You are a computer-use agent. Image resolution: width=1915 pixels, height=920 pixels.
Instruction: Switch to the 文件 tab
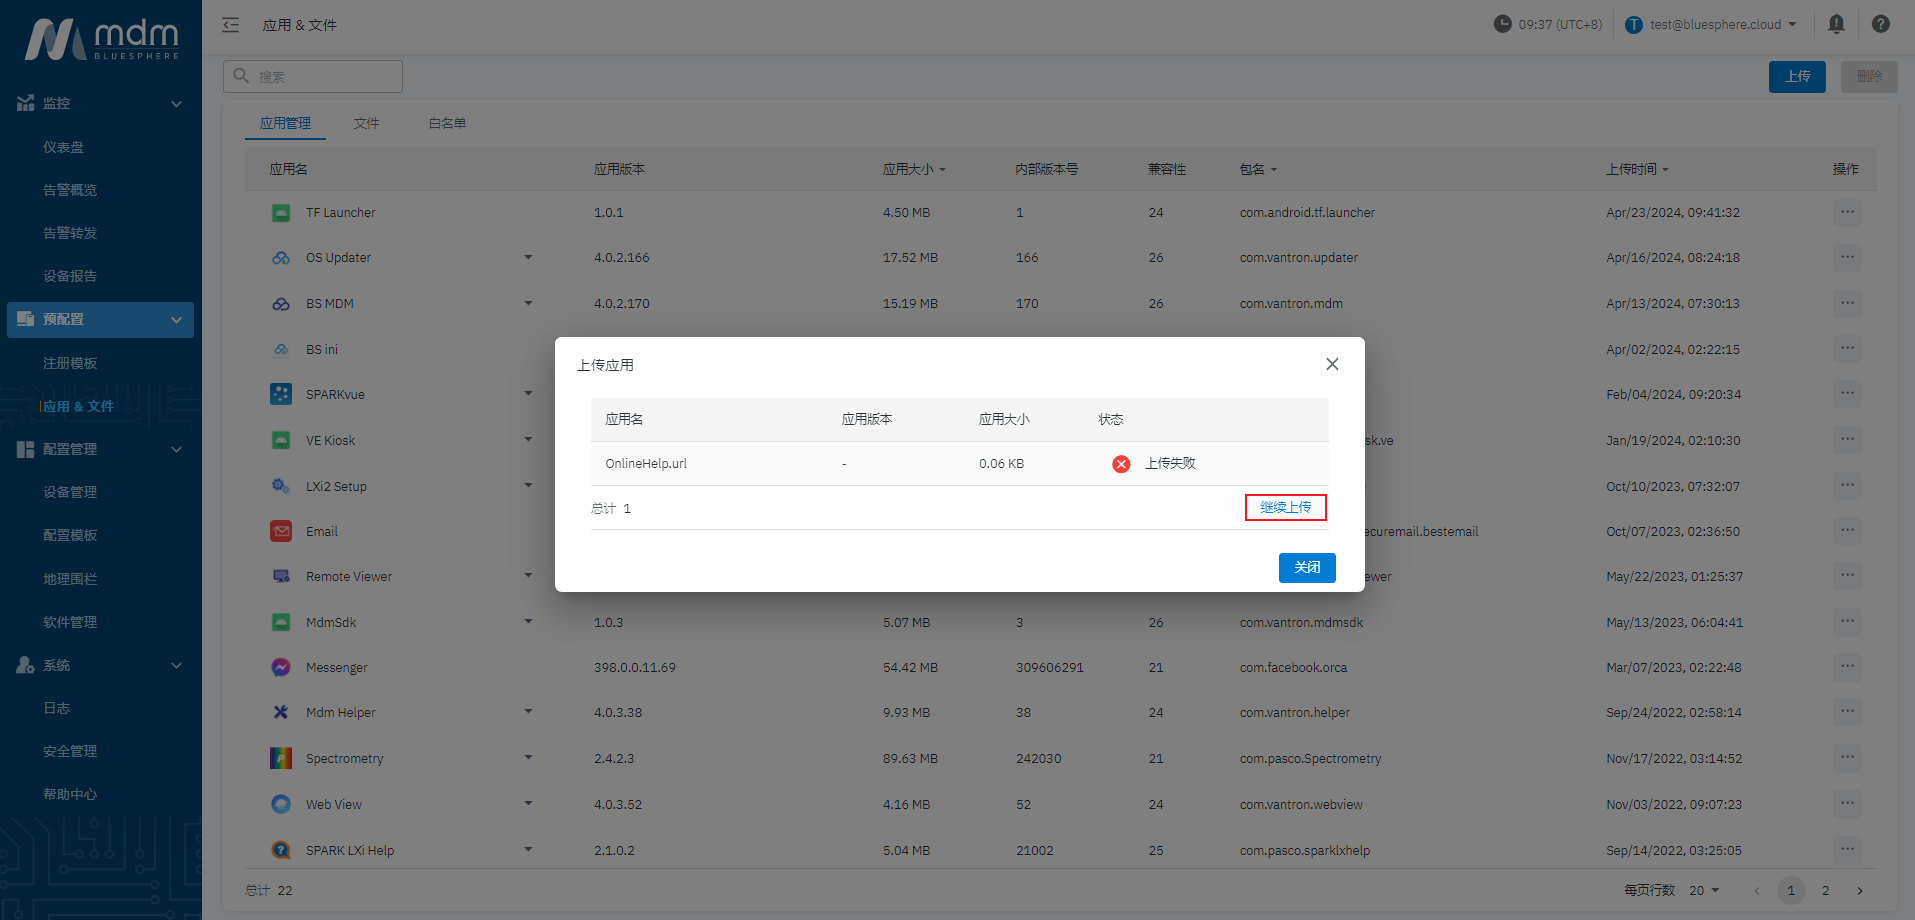tap(366, 123)
